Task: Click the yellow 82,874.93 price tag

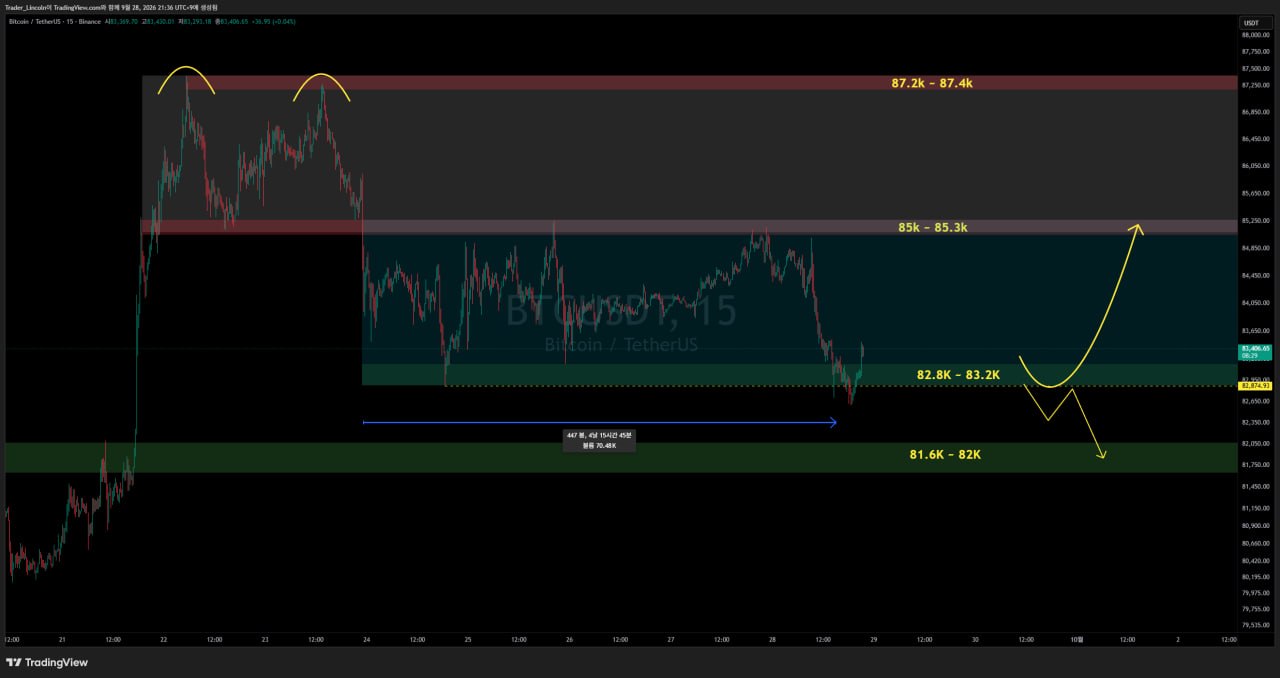Action: tap(1255, 386)
